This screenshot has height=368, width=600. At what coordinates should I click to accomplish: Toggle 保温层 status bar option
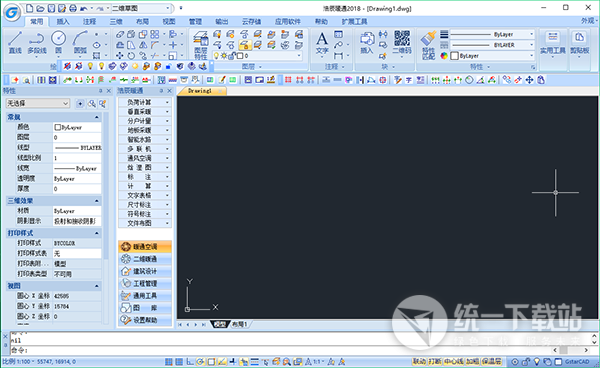pyautogui.click(x=492, y=361)
